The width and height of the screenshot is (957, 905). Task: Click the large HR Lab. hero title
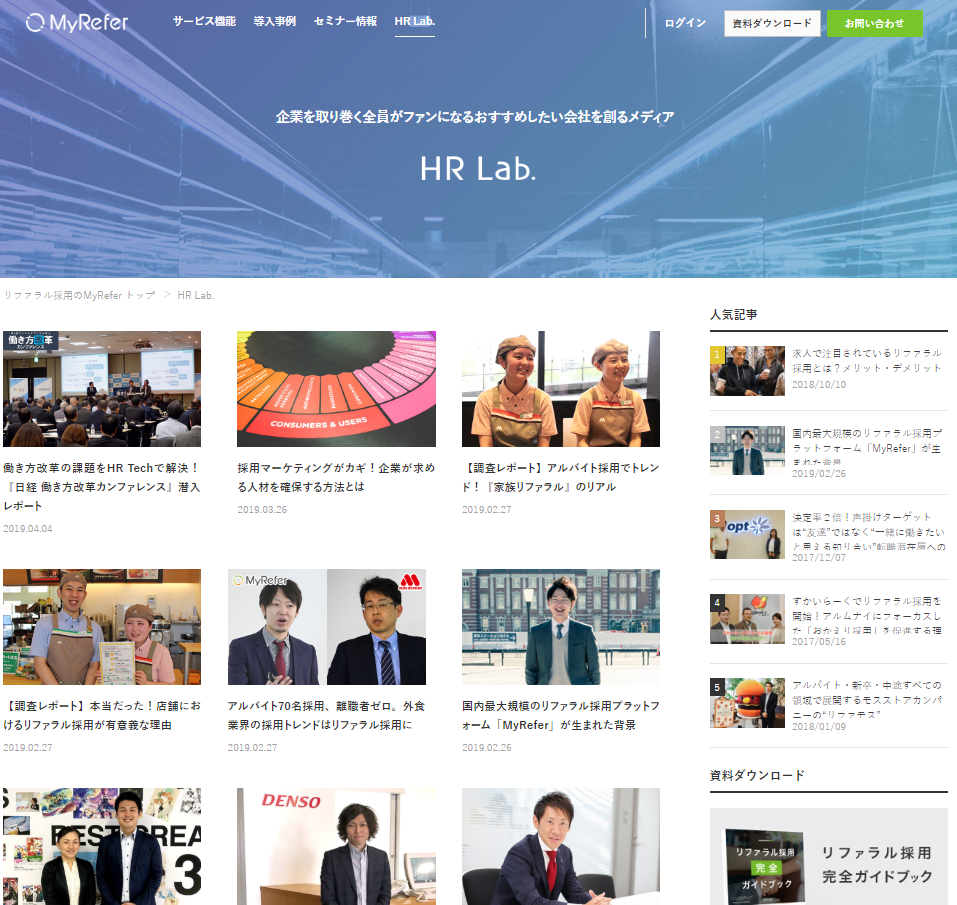click(x=478, y=169)
